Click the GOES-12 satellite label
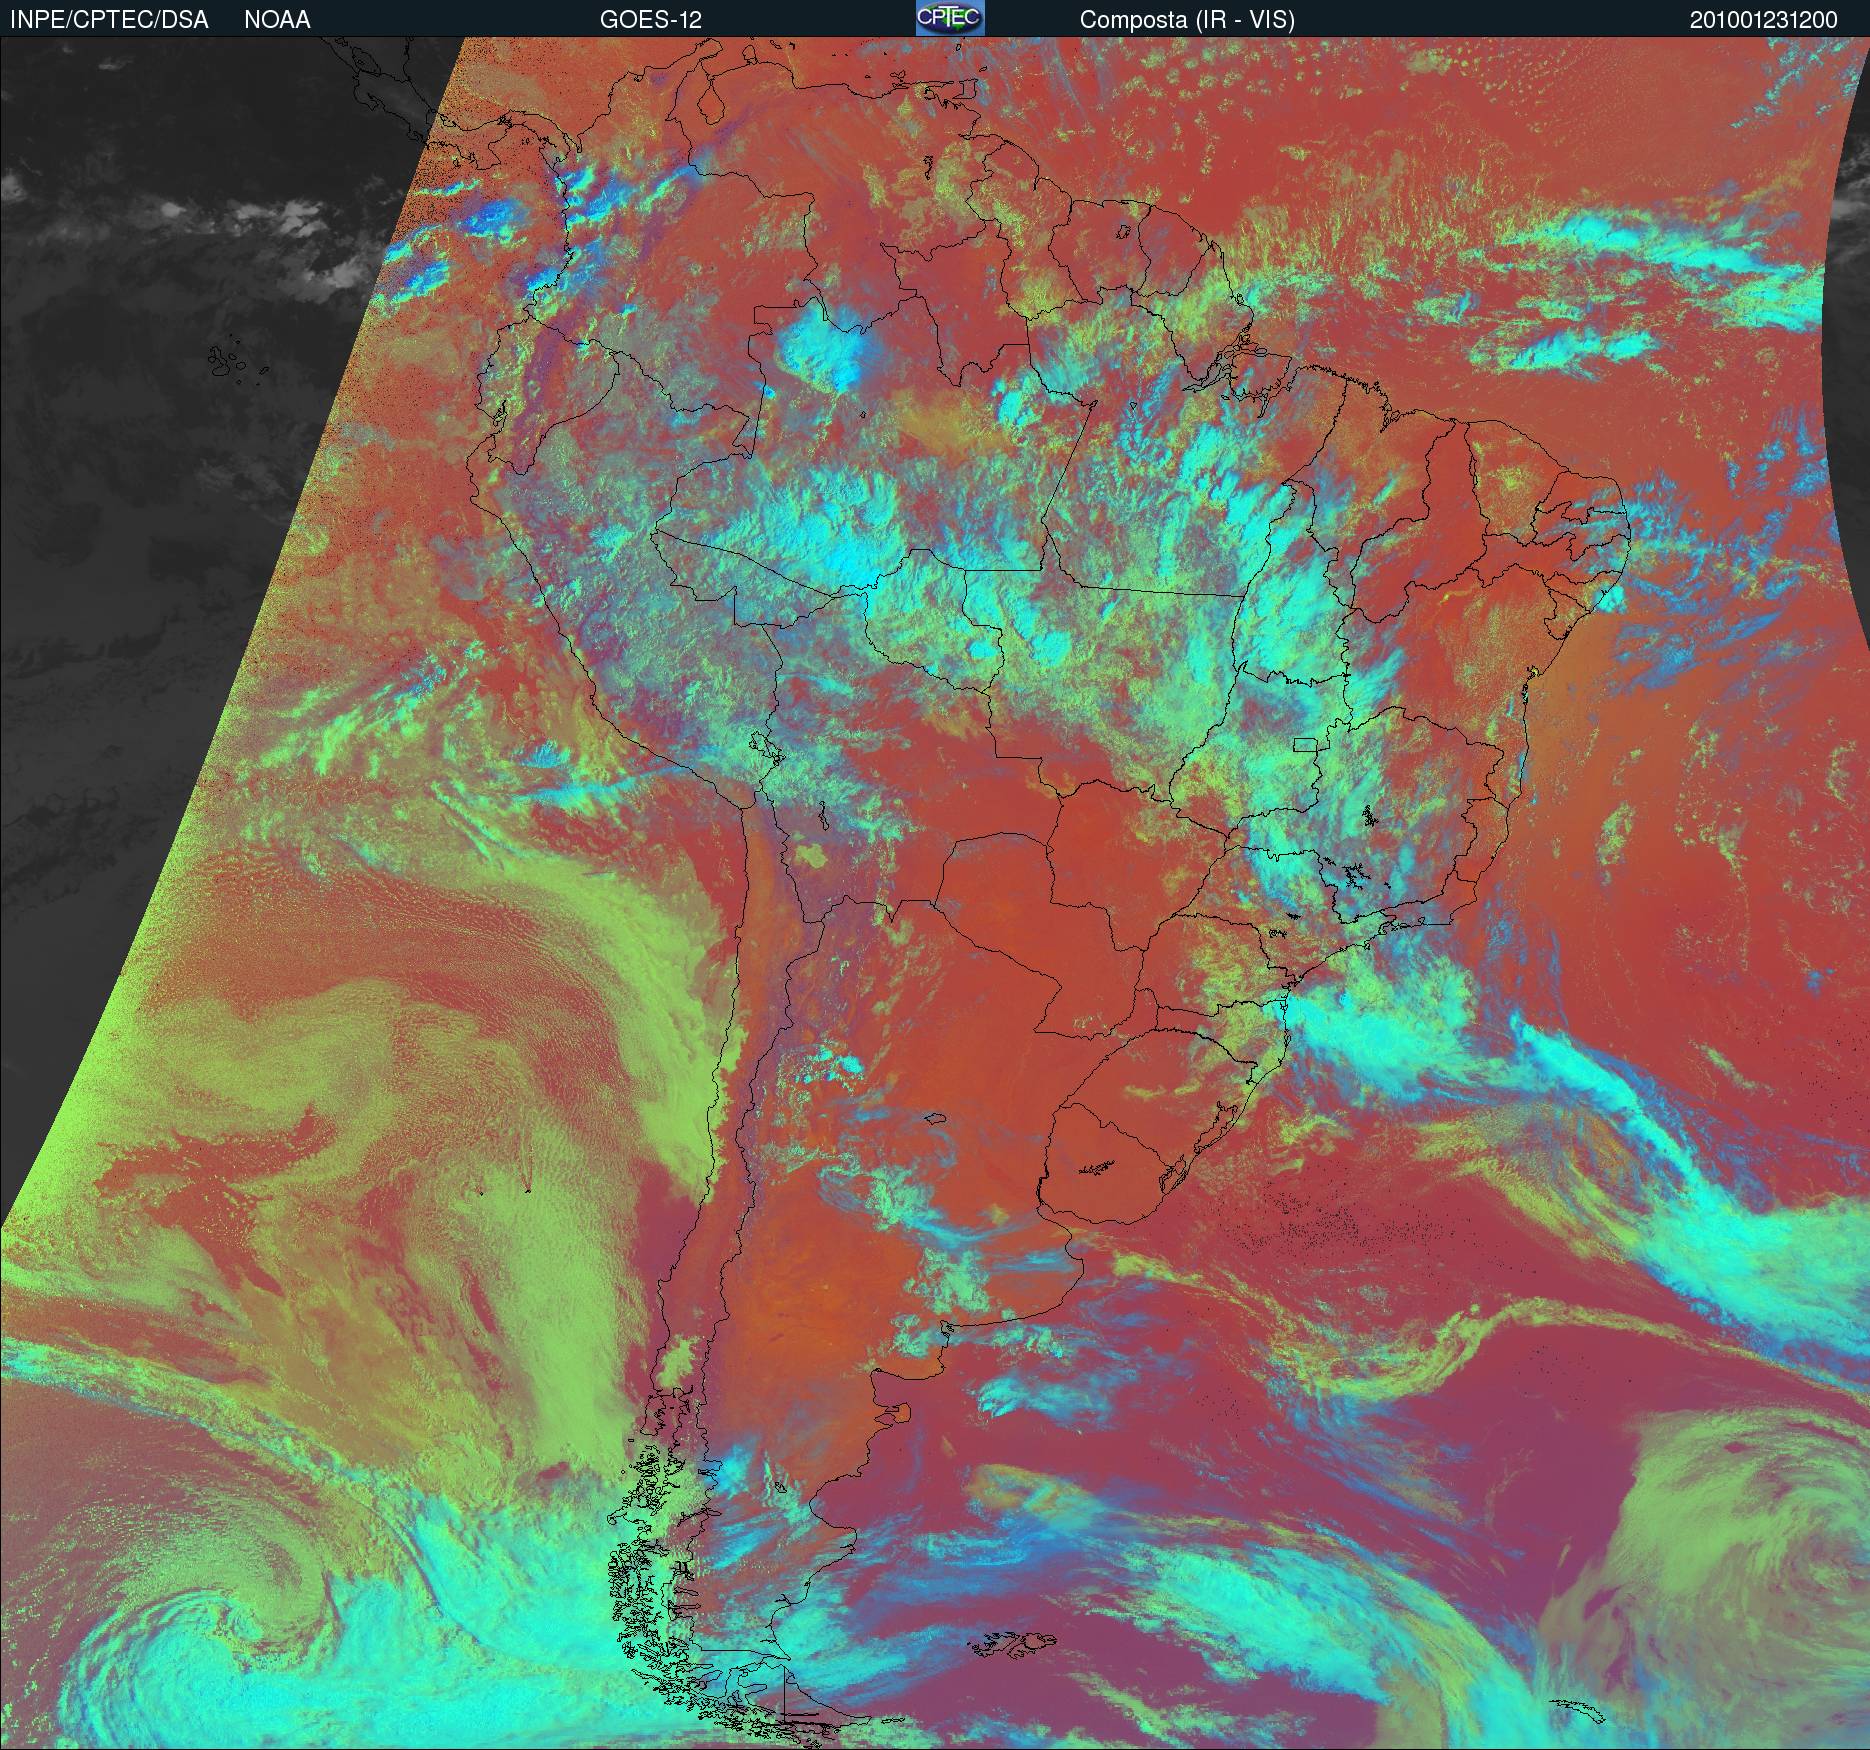 tap(651, 20)
